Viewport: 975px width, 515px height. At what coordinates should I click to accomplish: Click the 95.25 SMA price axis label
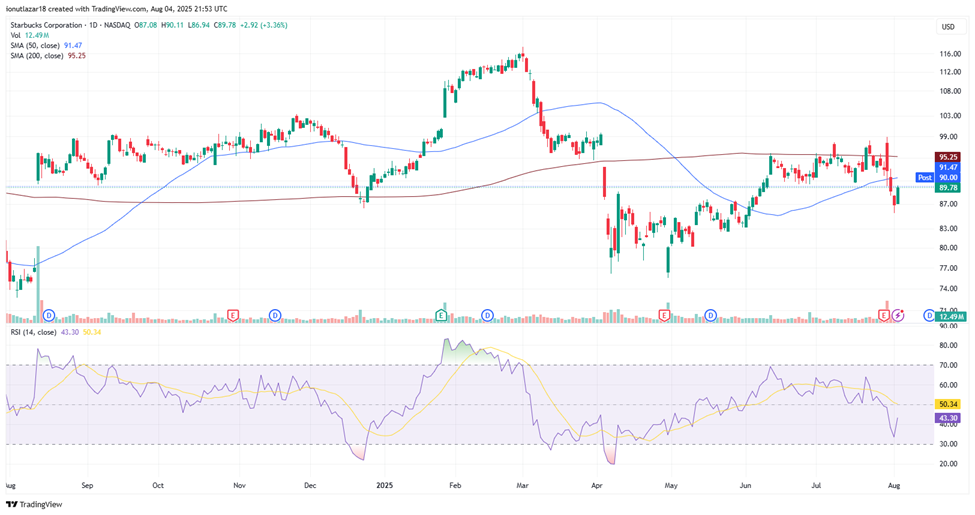[x=948, y=157]
